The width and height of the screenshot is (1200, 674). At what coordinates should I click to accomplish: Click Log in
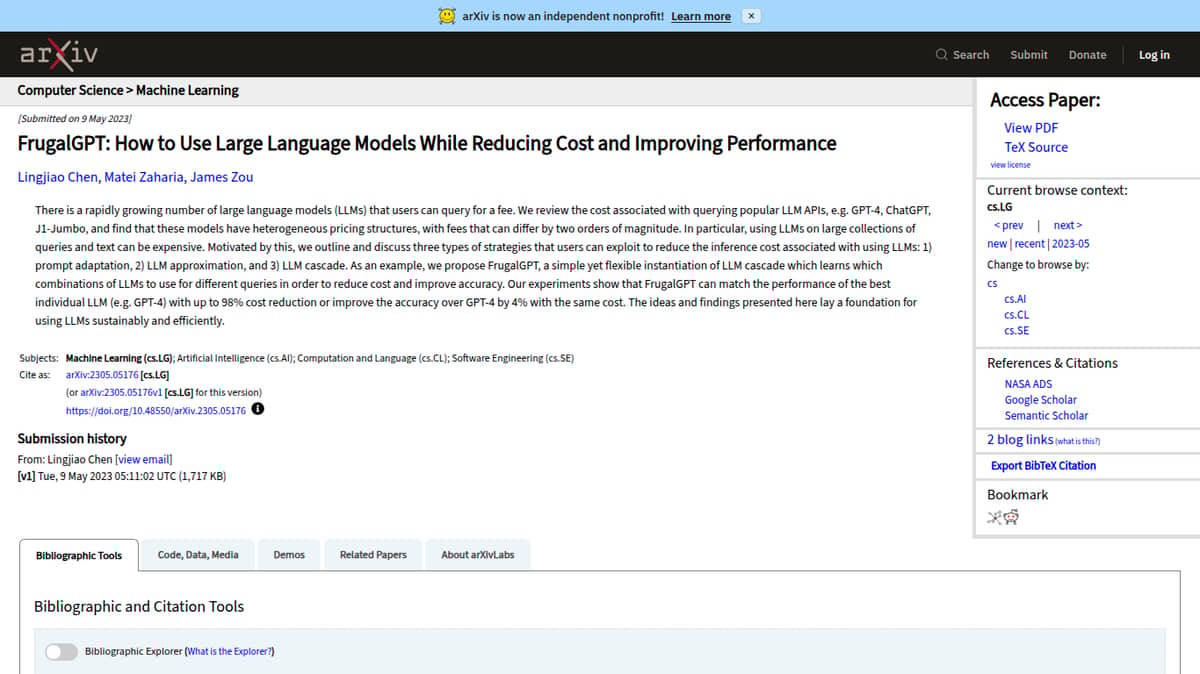[x=1154, y=55]
